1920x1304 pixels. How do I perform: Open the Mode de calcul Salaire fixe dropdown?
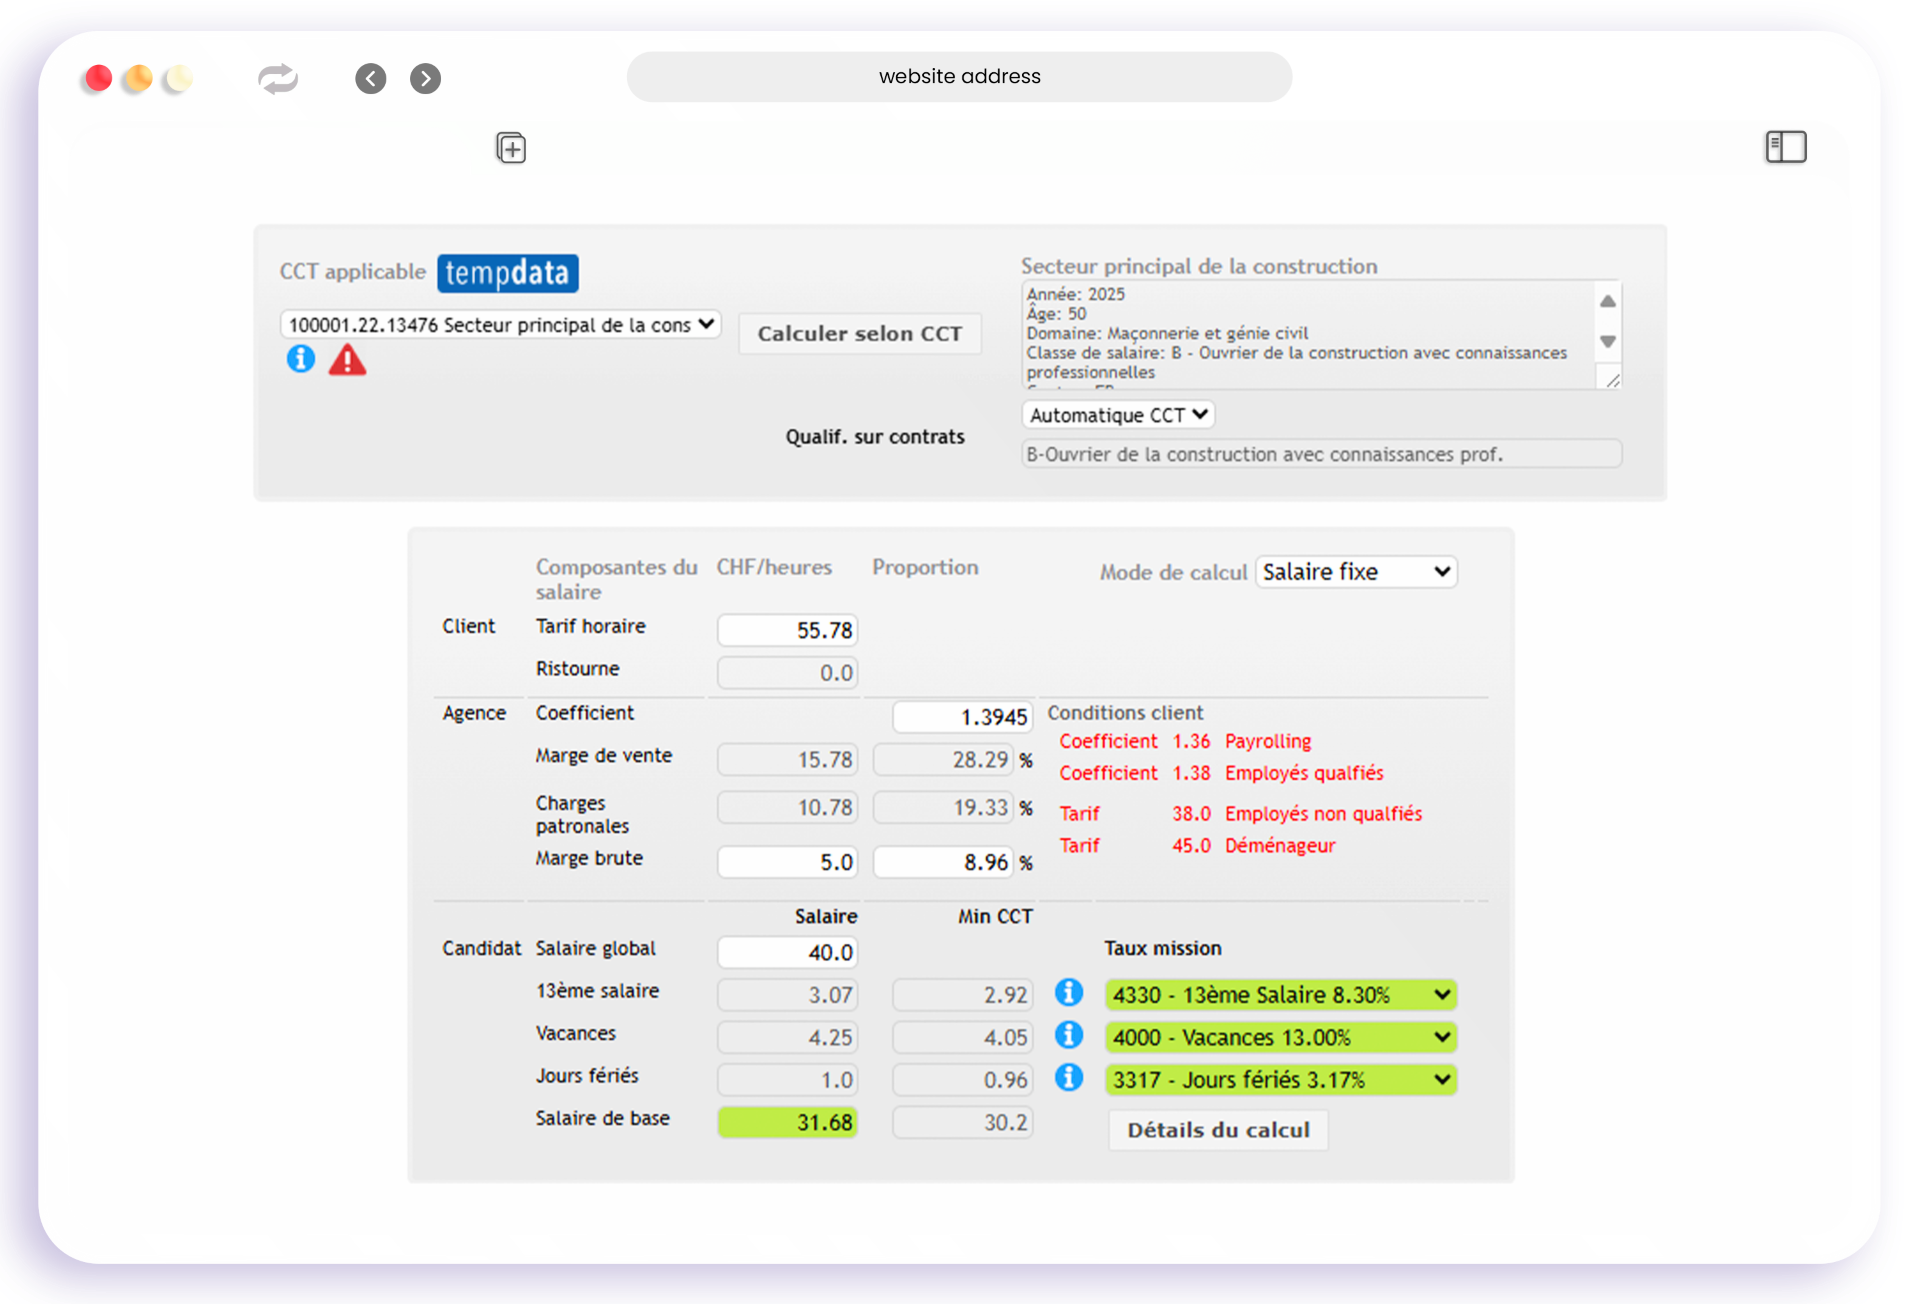[x=1355, y=572]
